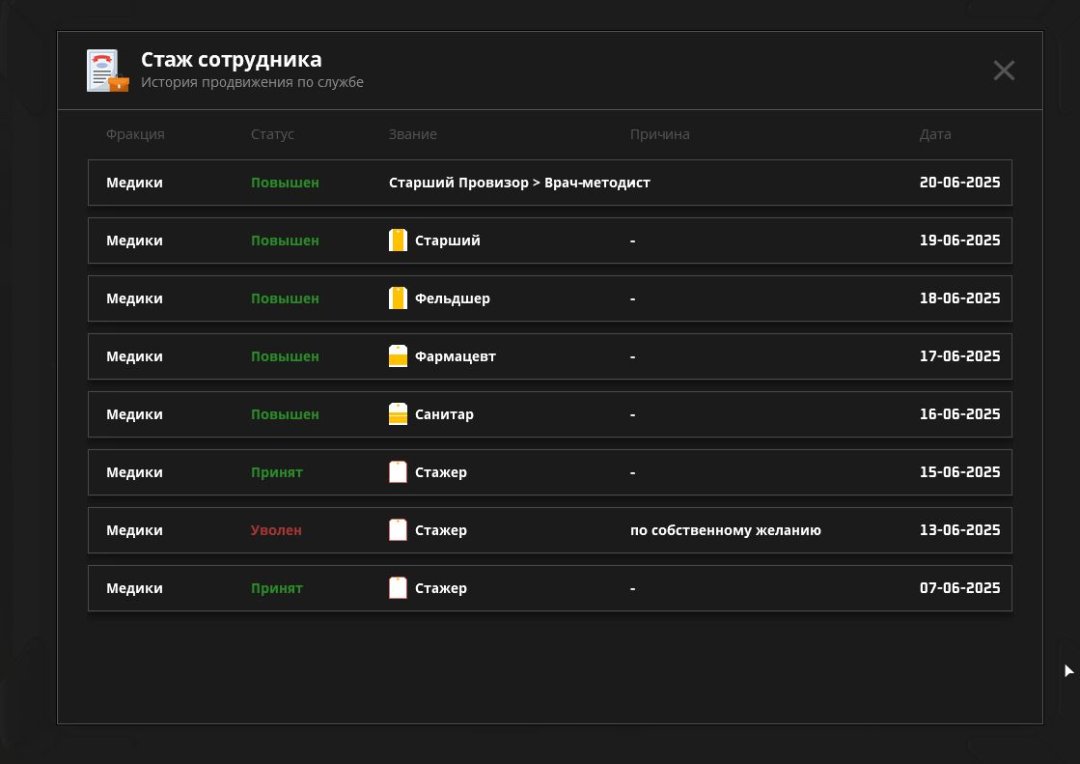The height and width of the screenshot is (764, 1080).
Task: Click the Фракция column header
Action: [135, 135]
